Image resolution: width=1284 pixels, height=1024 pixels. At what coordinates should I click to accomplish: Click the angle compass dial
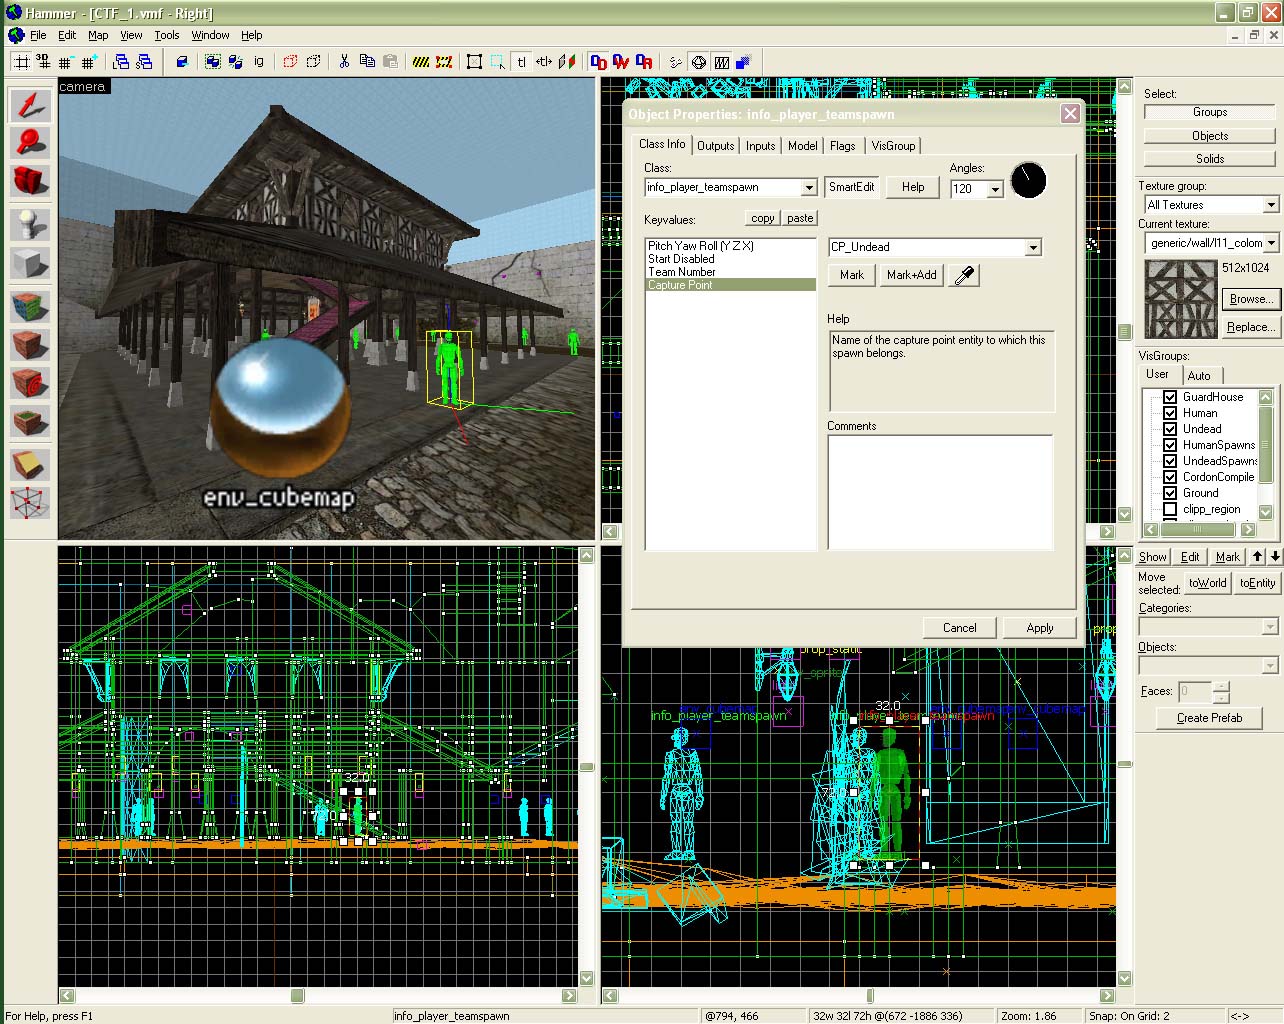coord(1028,180)
